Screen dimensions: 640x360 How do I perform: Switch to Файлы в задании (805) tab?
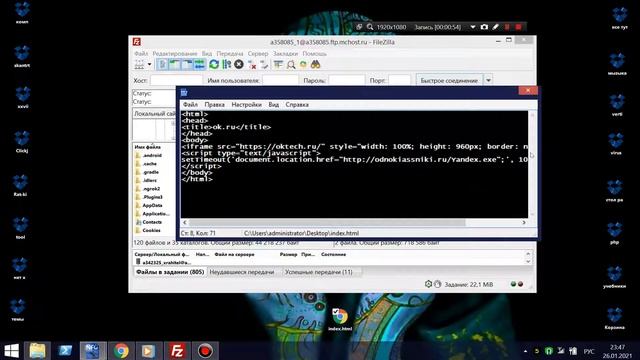point(170,272)
